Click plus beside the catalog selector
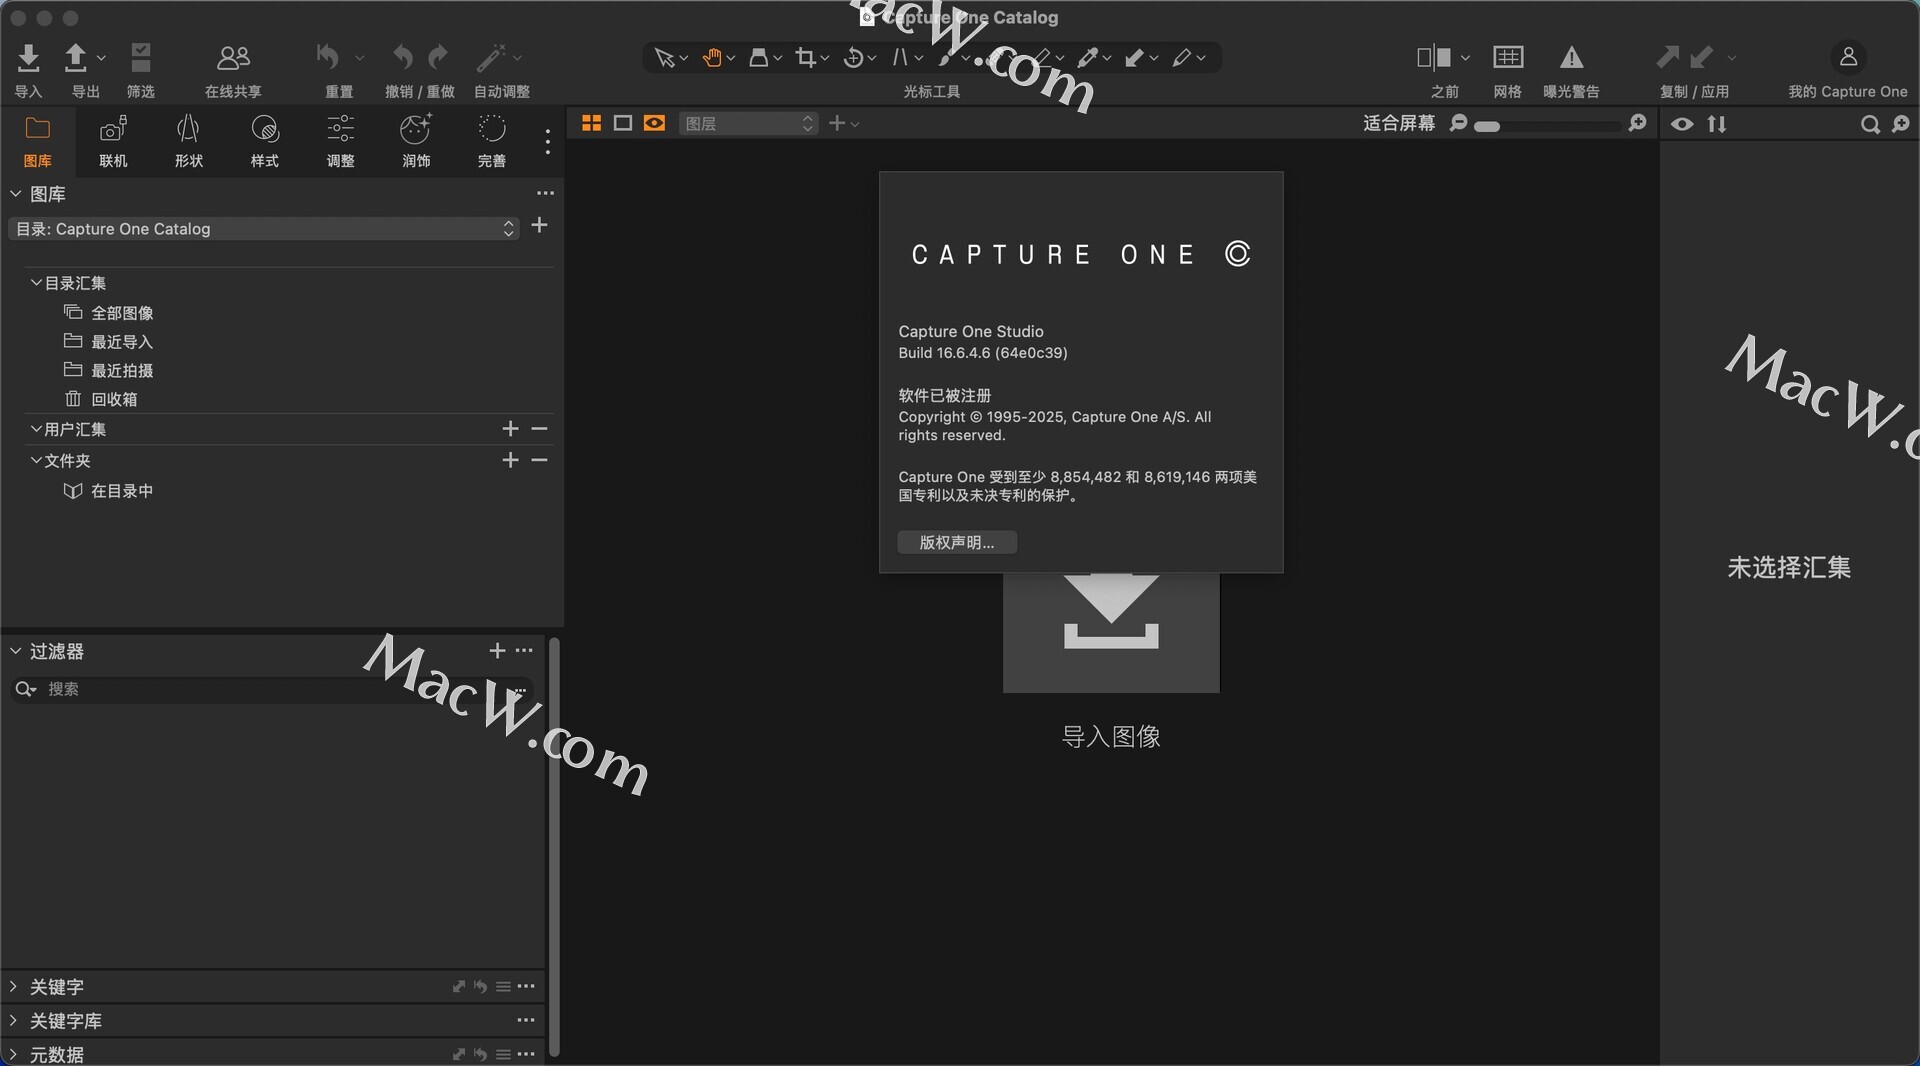1920x1066 pixels. 539,225
